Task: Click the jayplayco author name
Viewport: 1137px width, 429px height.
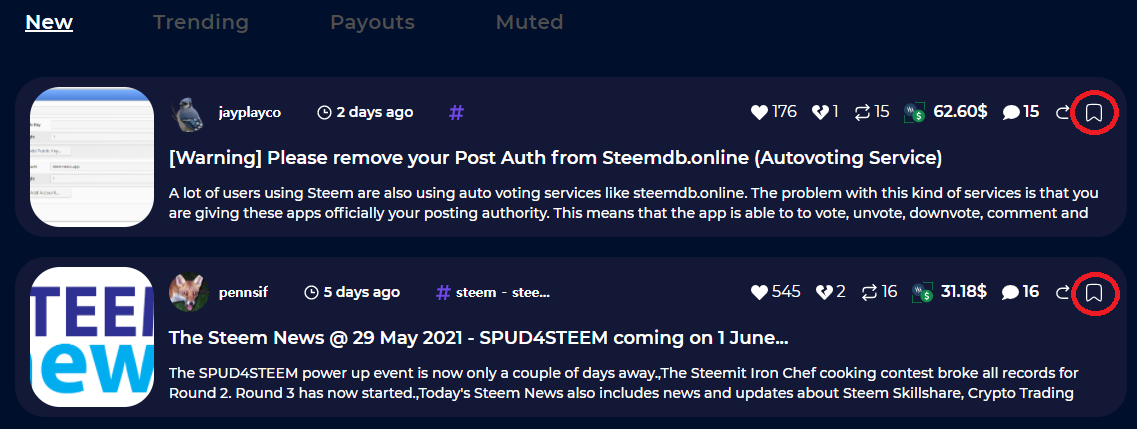Action: (x=249, y=113)
